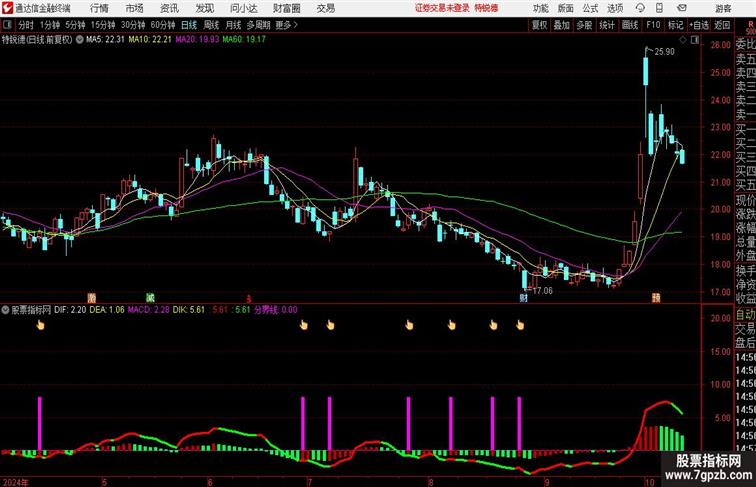Click the MACD: 2.28 indicator value

148,310
